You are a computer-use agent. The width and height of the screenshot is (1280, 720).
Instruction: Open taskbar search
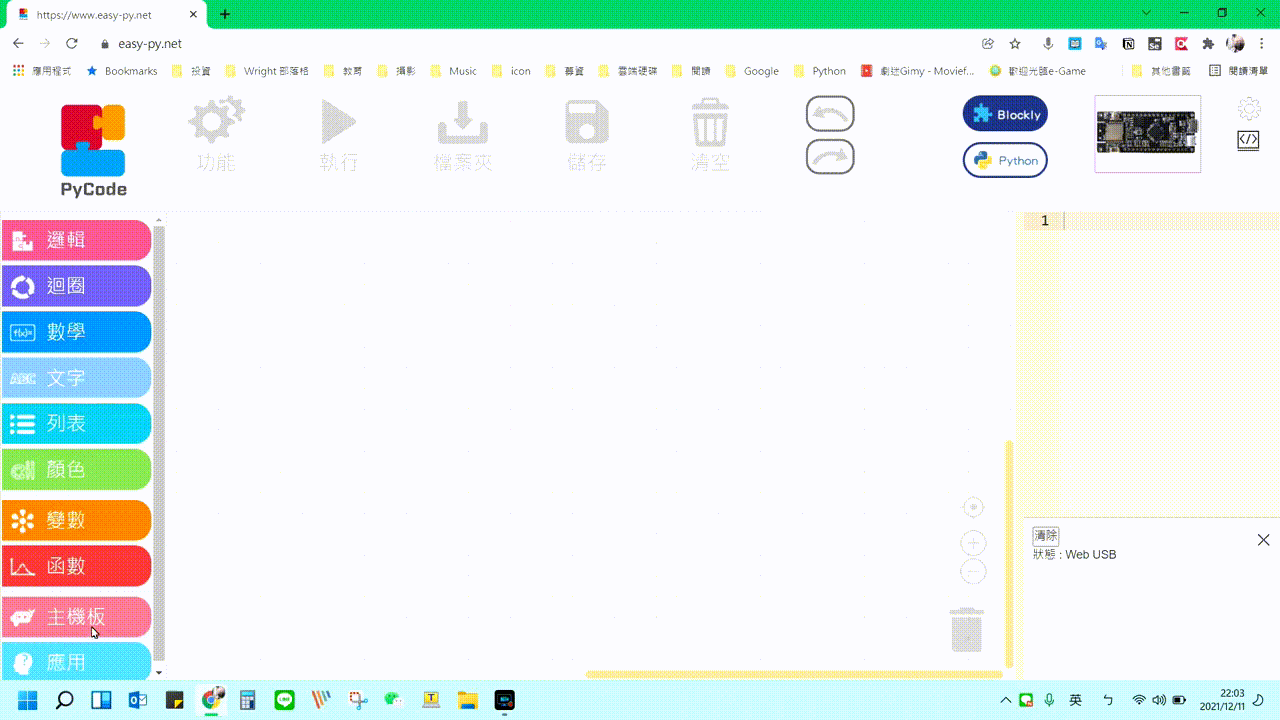click(64, 700)
